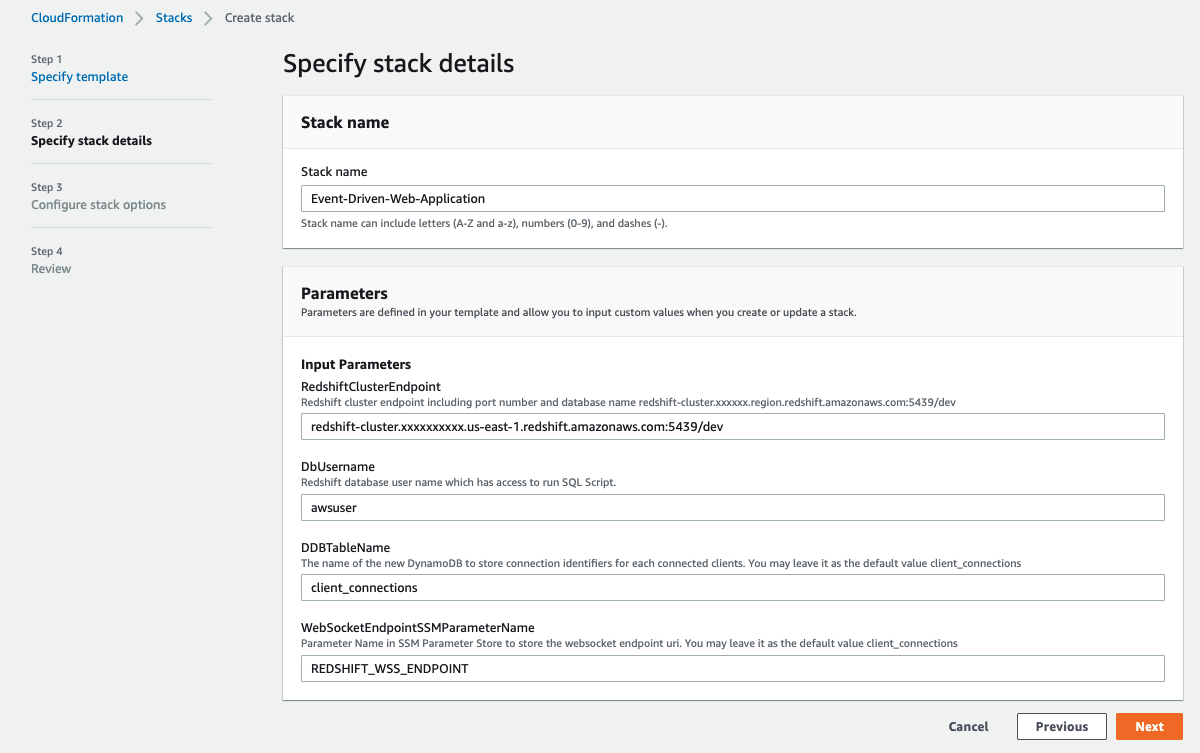Click the Parameters template description sentence

pos(579,312)
